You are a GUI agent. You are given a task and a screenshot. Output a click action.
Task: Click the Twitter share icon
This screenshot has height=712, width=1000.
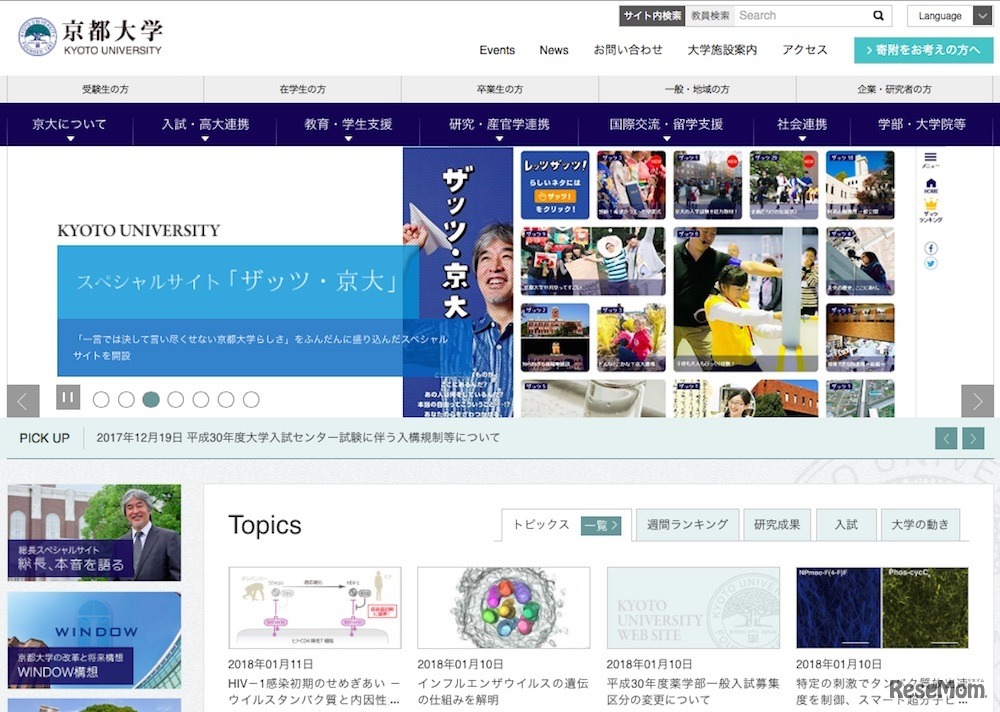point(930,262)
